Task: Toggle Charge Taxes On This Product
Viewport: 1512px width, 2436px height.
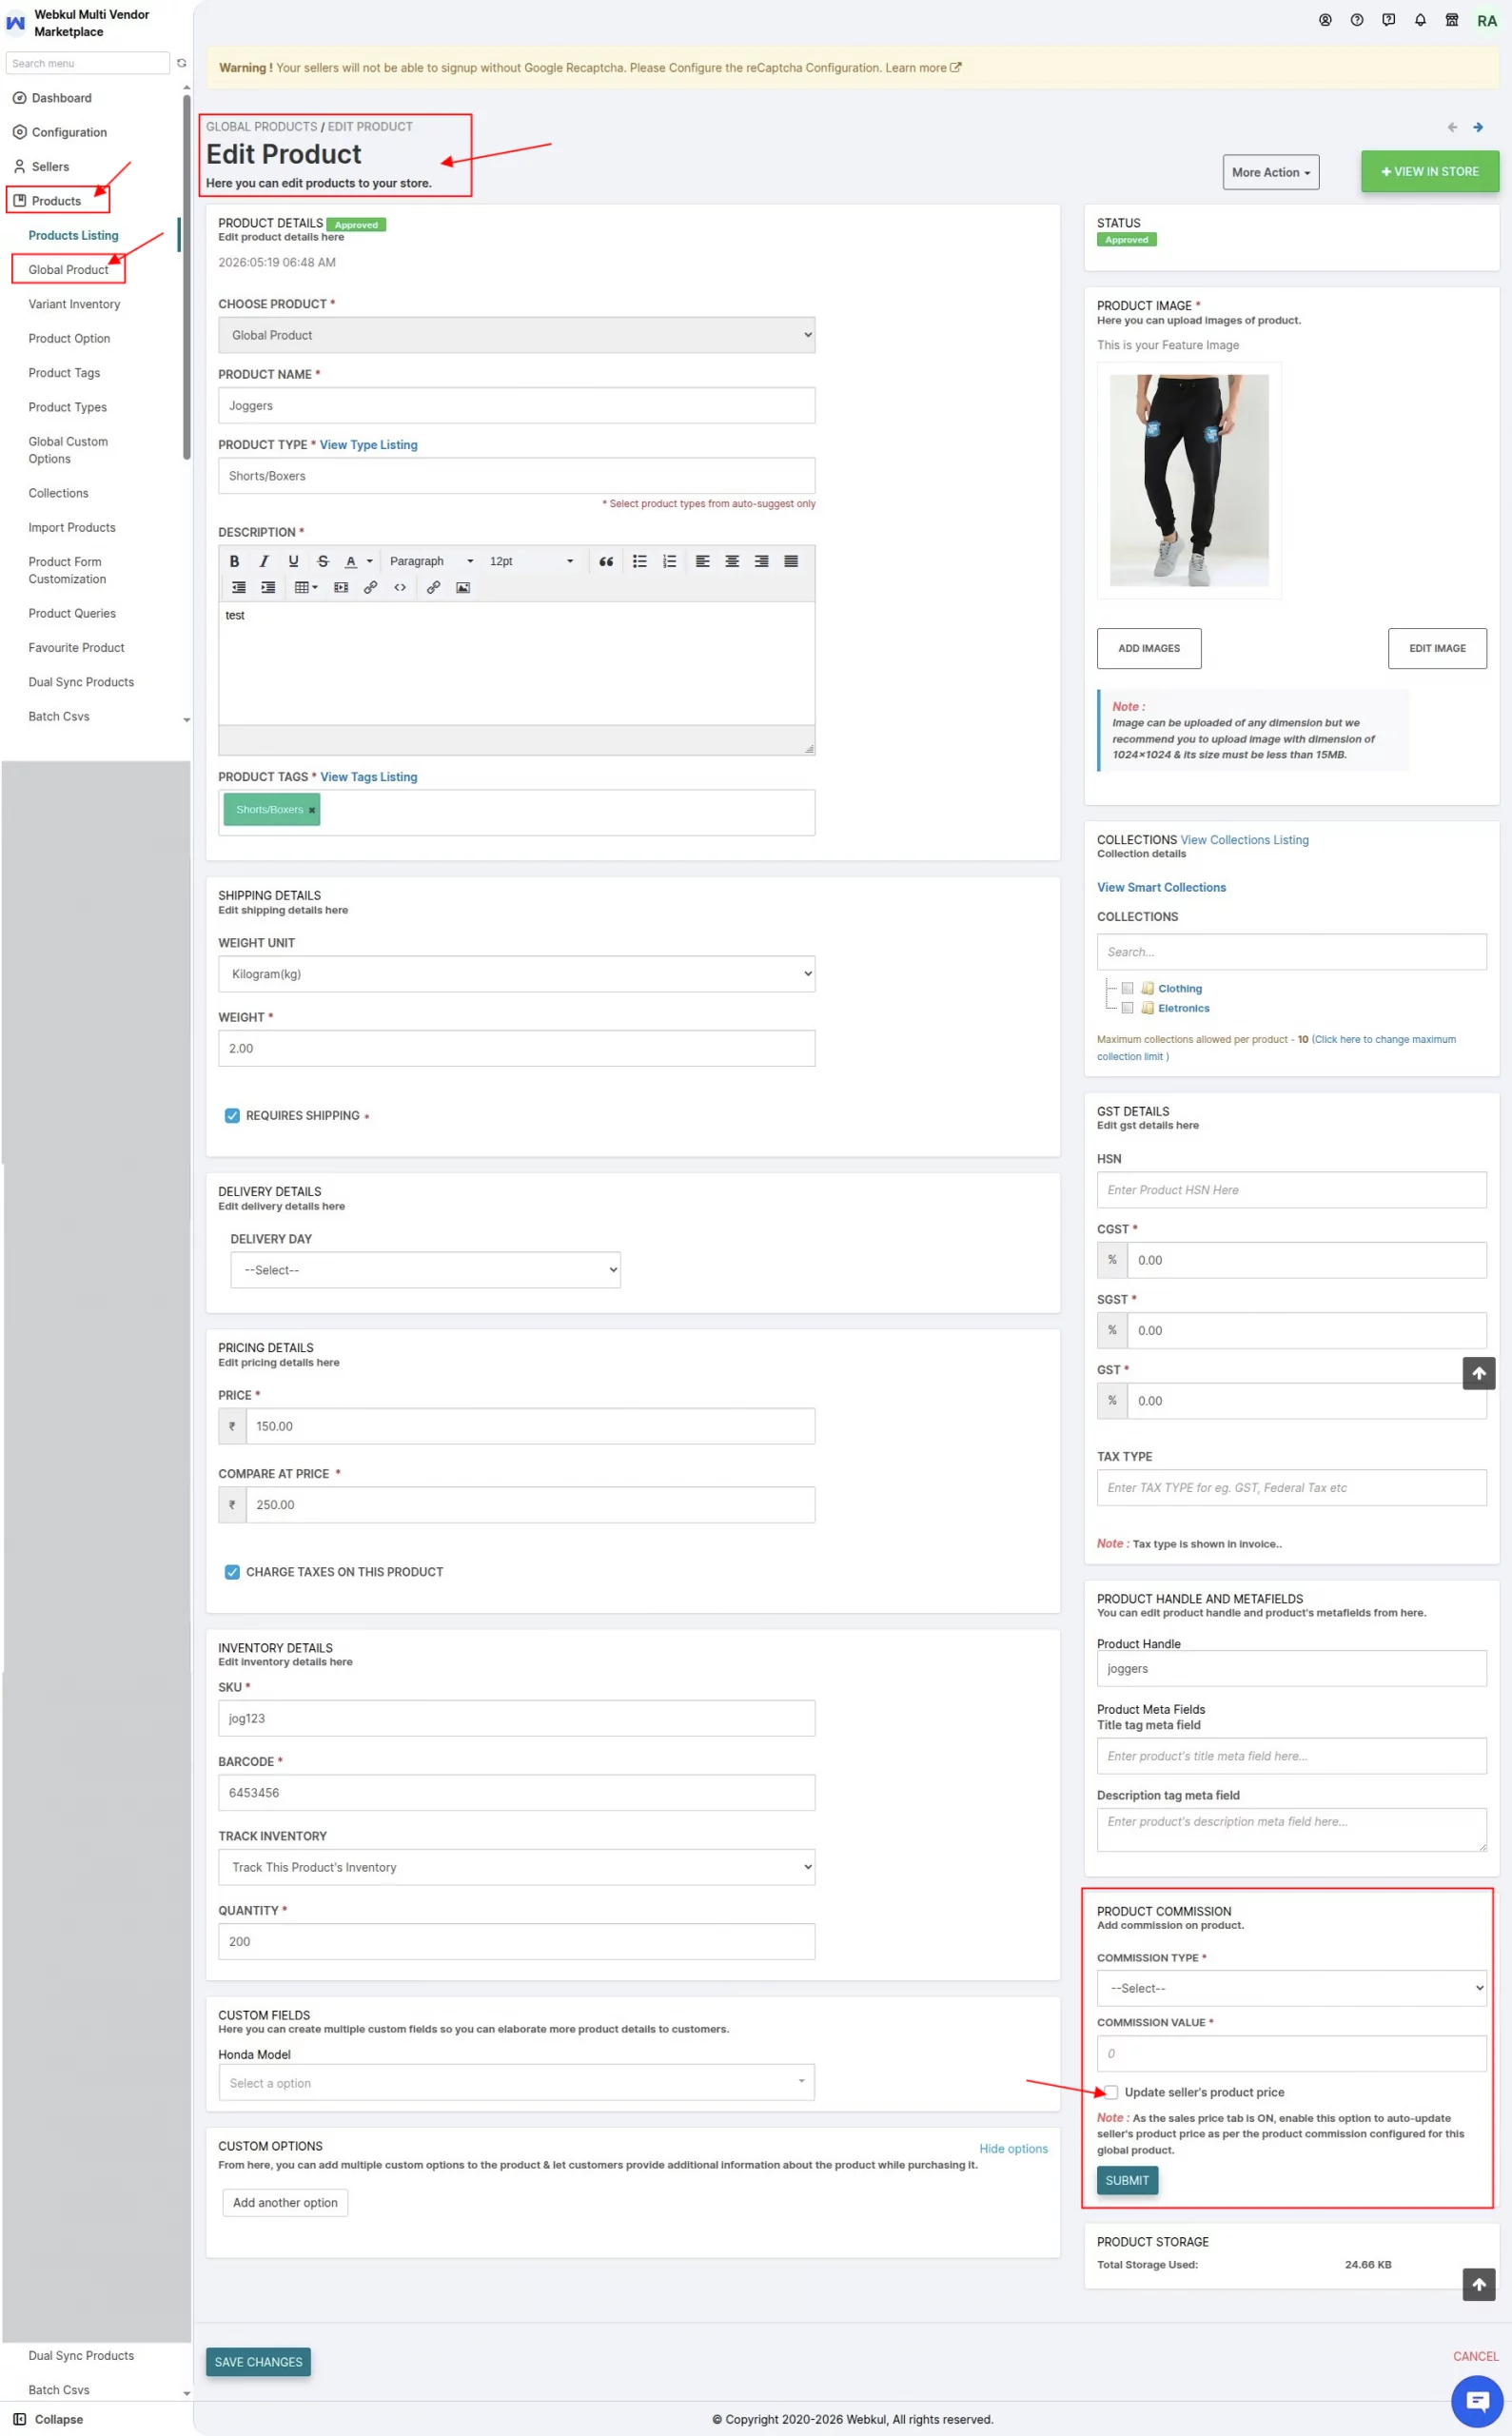Action: coord(232,1571)
